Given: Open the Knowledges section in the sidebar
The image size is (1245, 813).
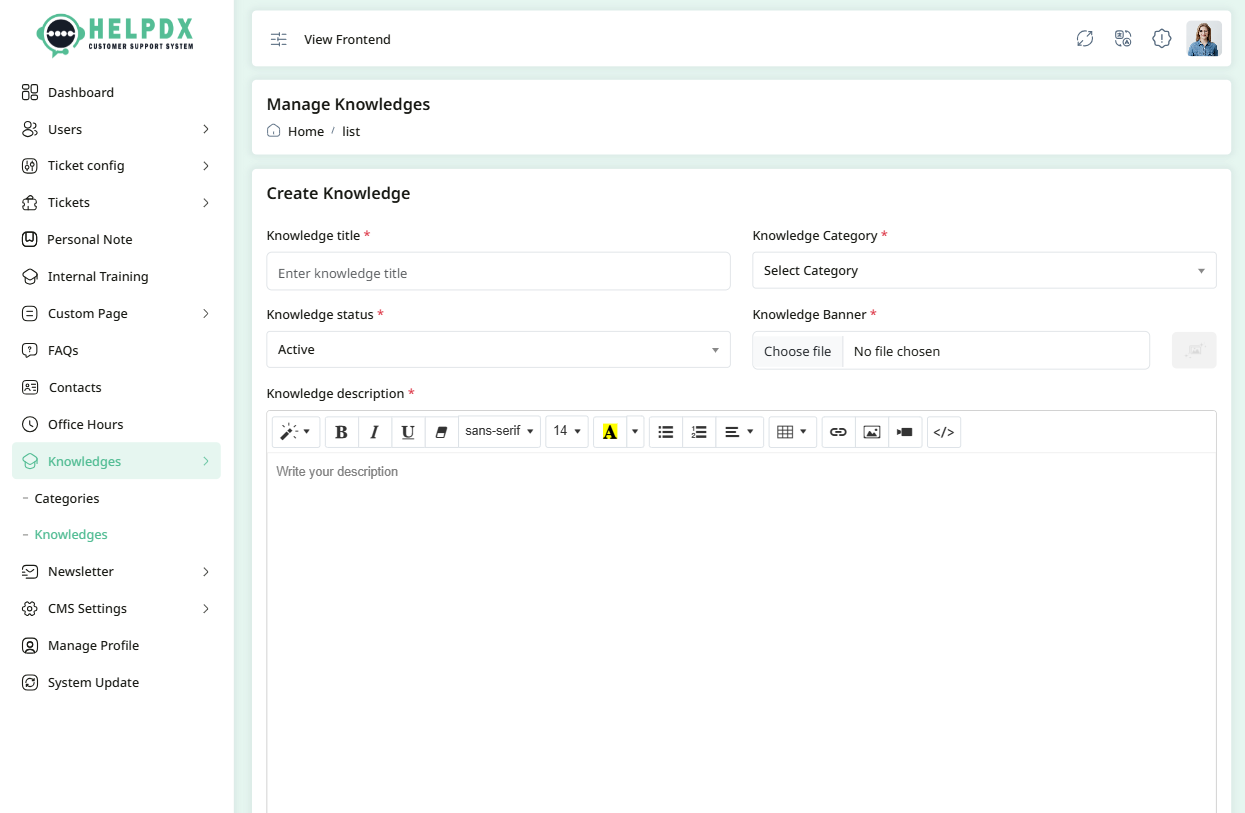Looking at the screenshot, I should tap(116, 461).
